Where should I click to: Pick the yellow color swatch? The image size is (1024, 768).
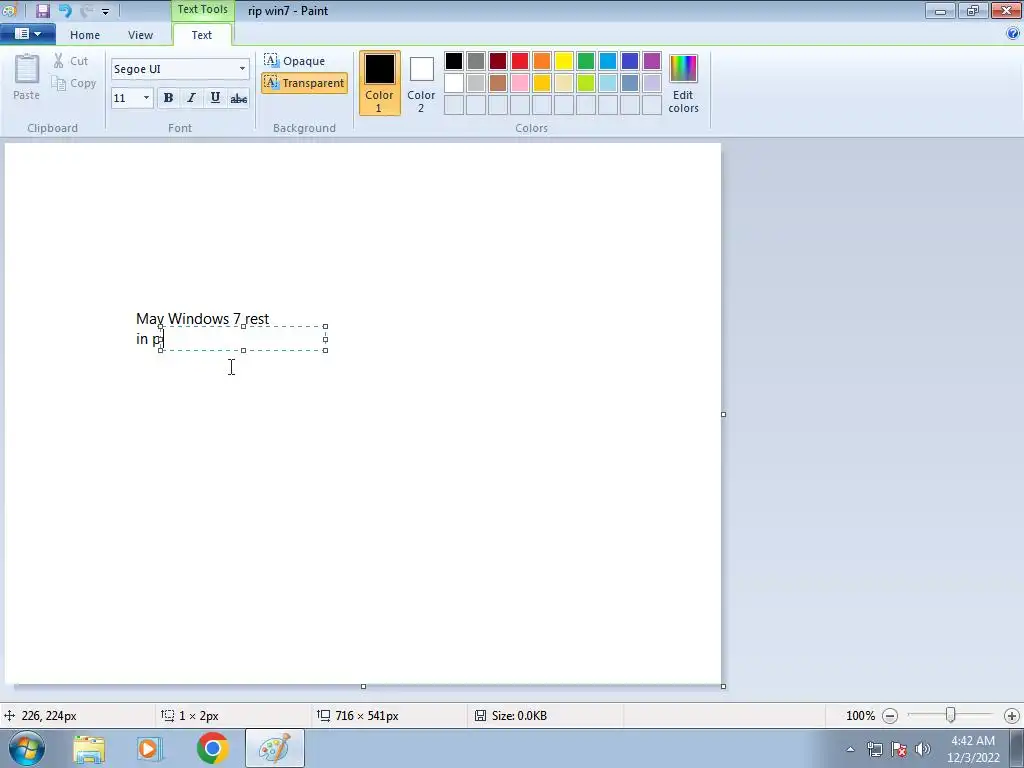(x=564, y=61)
